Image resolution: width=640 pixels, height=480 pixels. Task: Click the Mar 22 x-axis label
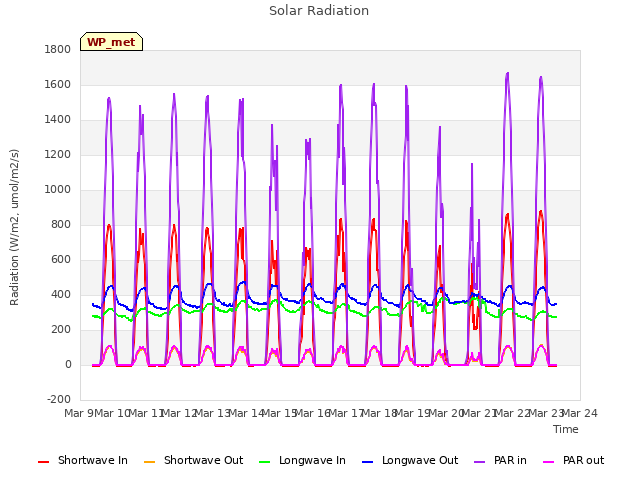[513, 413]
